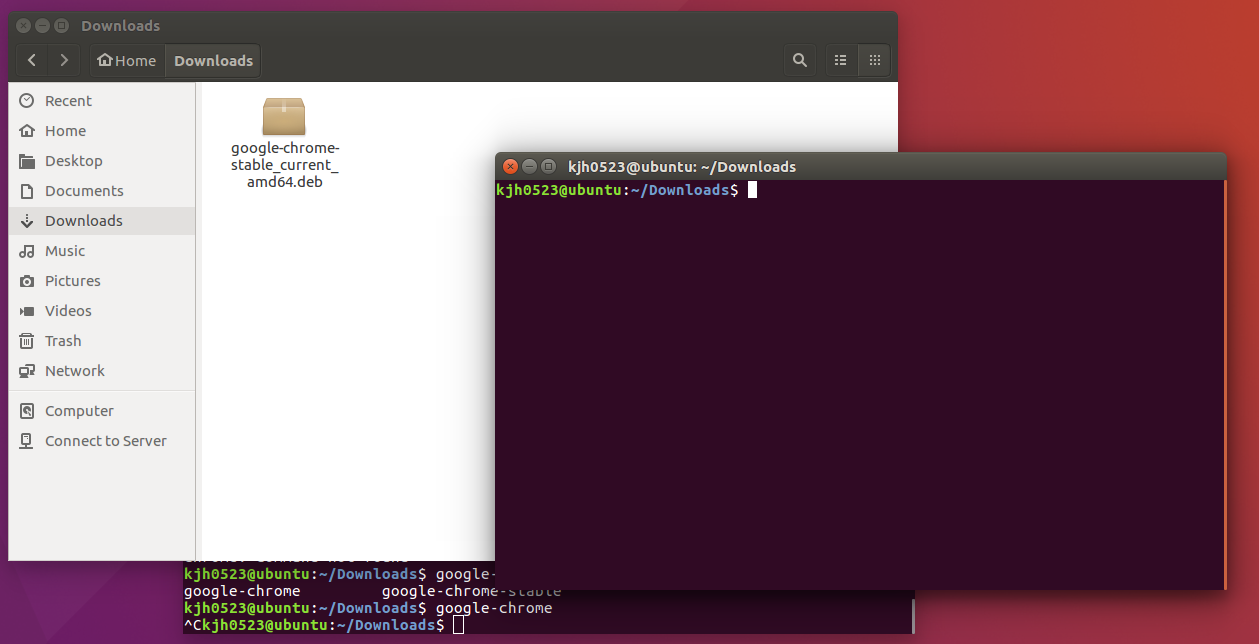
Task: Open Trash in the sidebar
Action: pos(102,341)
